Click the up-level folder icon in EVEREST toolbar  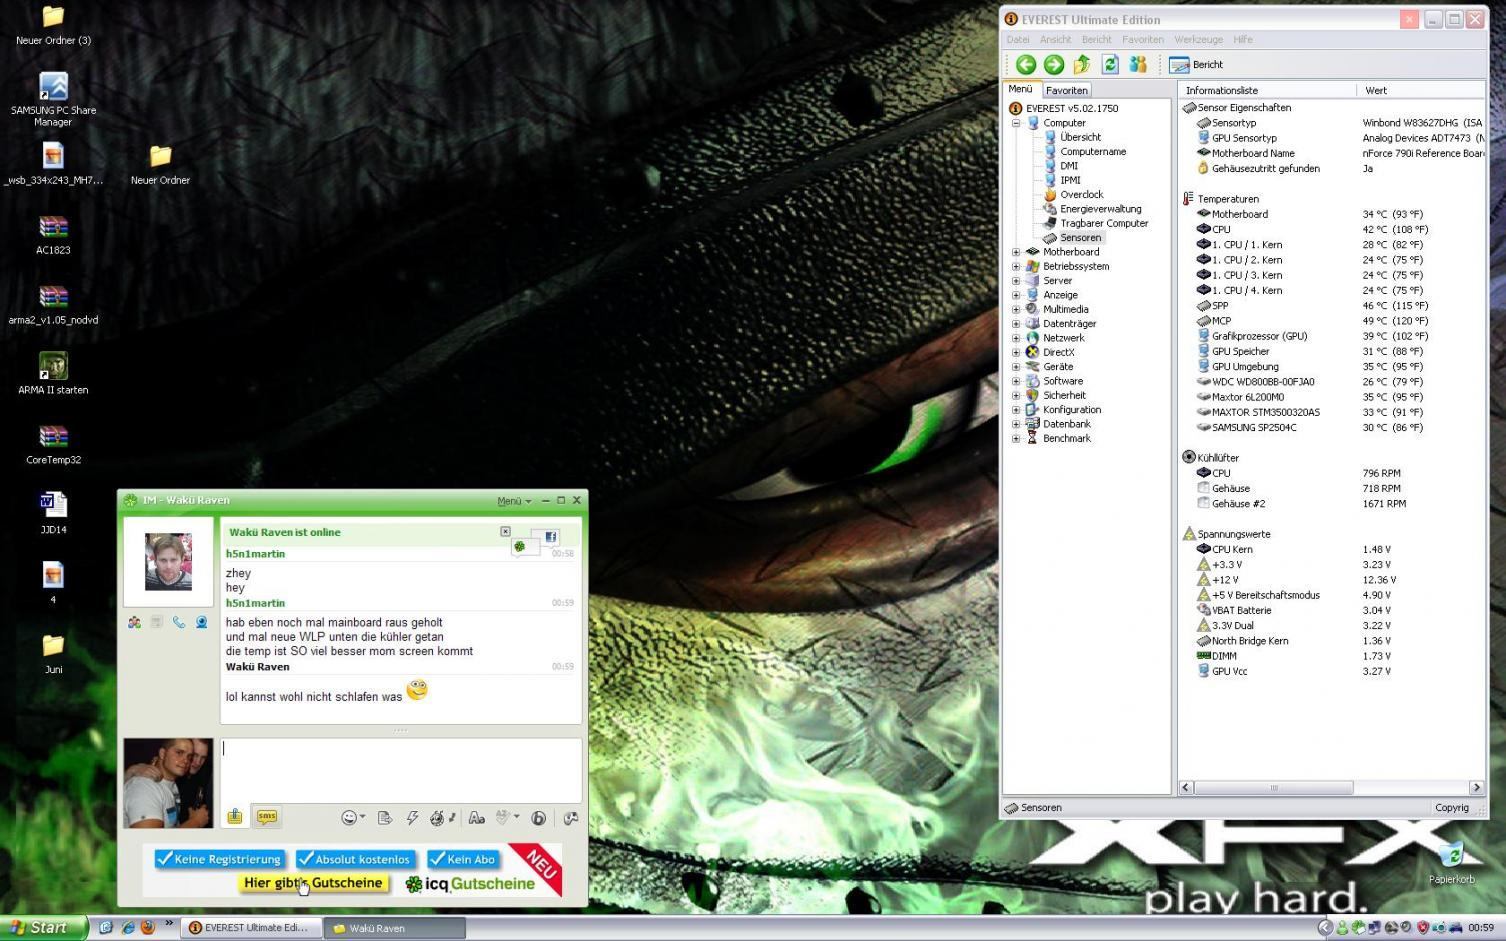click(x=1081, y=64)
